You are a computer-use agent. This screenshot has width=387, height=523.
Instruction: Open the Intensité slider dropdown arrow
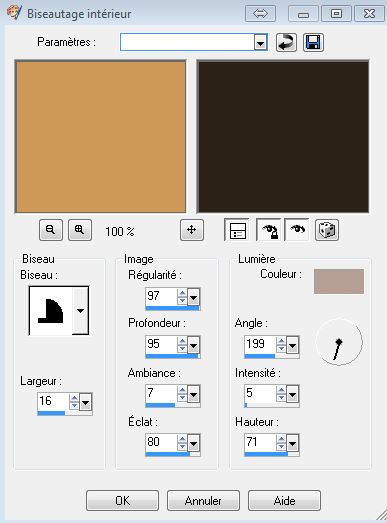click(x=293, y=395)
